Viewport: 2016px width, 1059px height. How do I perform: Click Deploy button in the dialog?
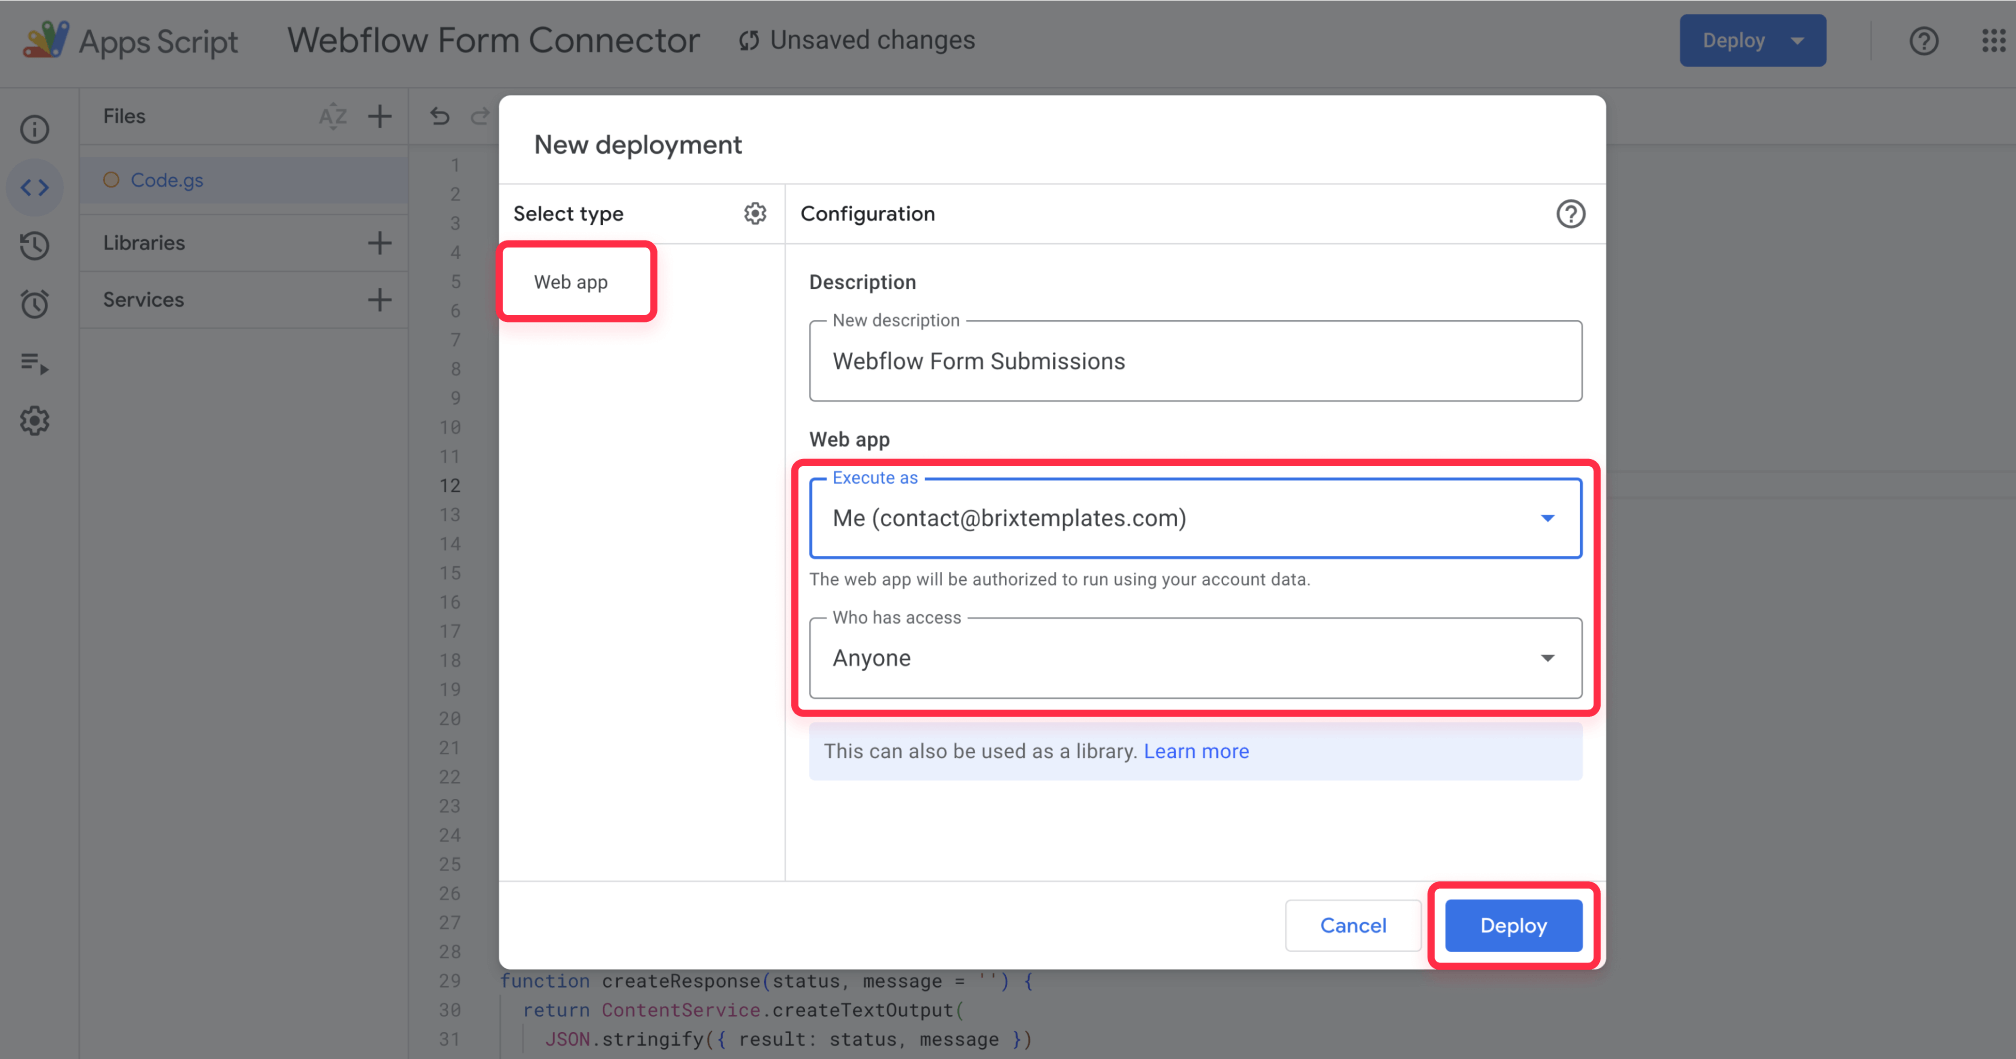pyautogui.click(x=1513, y=926)
